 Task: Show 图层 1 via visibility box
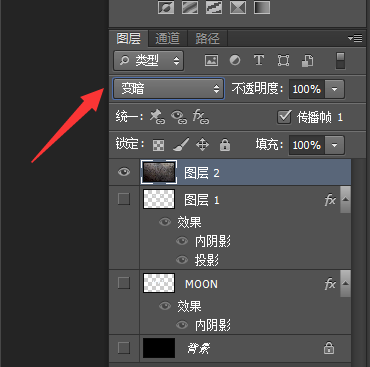coord(124,199)
